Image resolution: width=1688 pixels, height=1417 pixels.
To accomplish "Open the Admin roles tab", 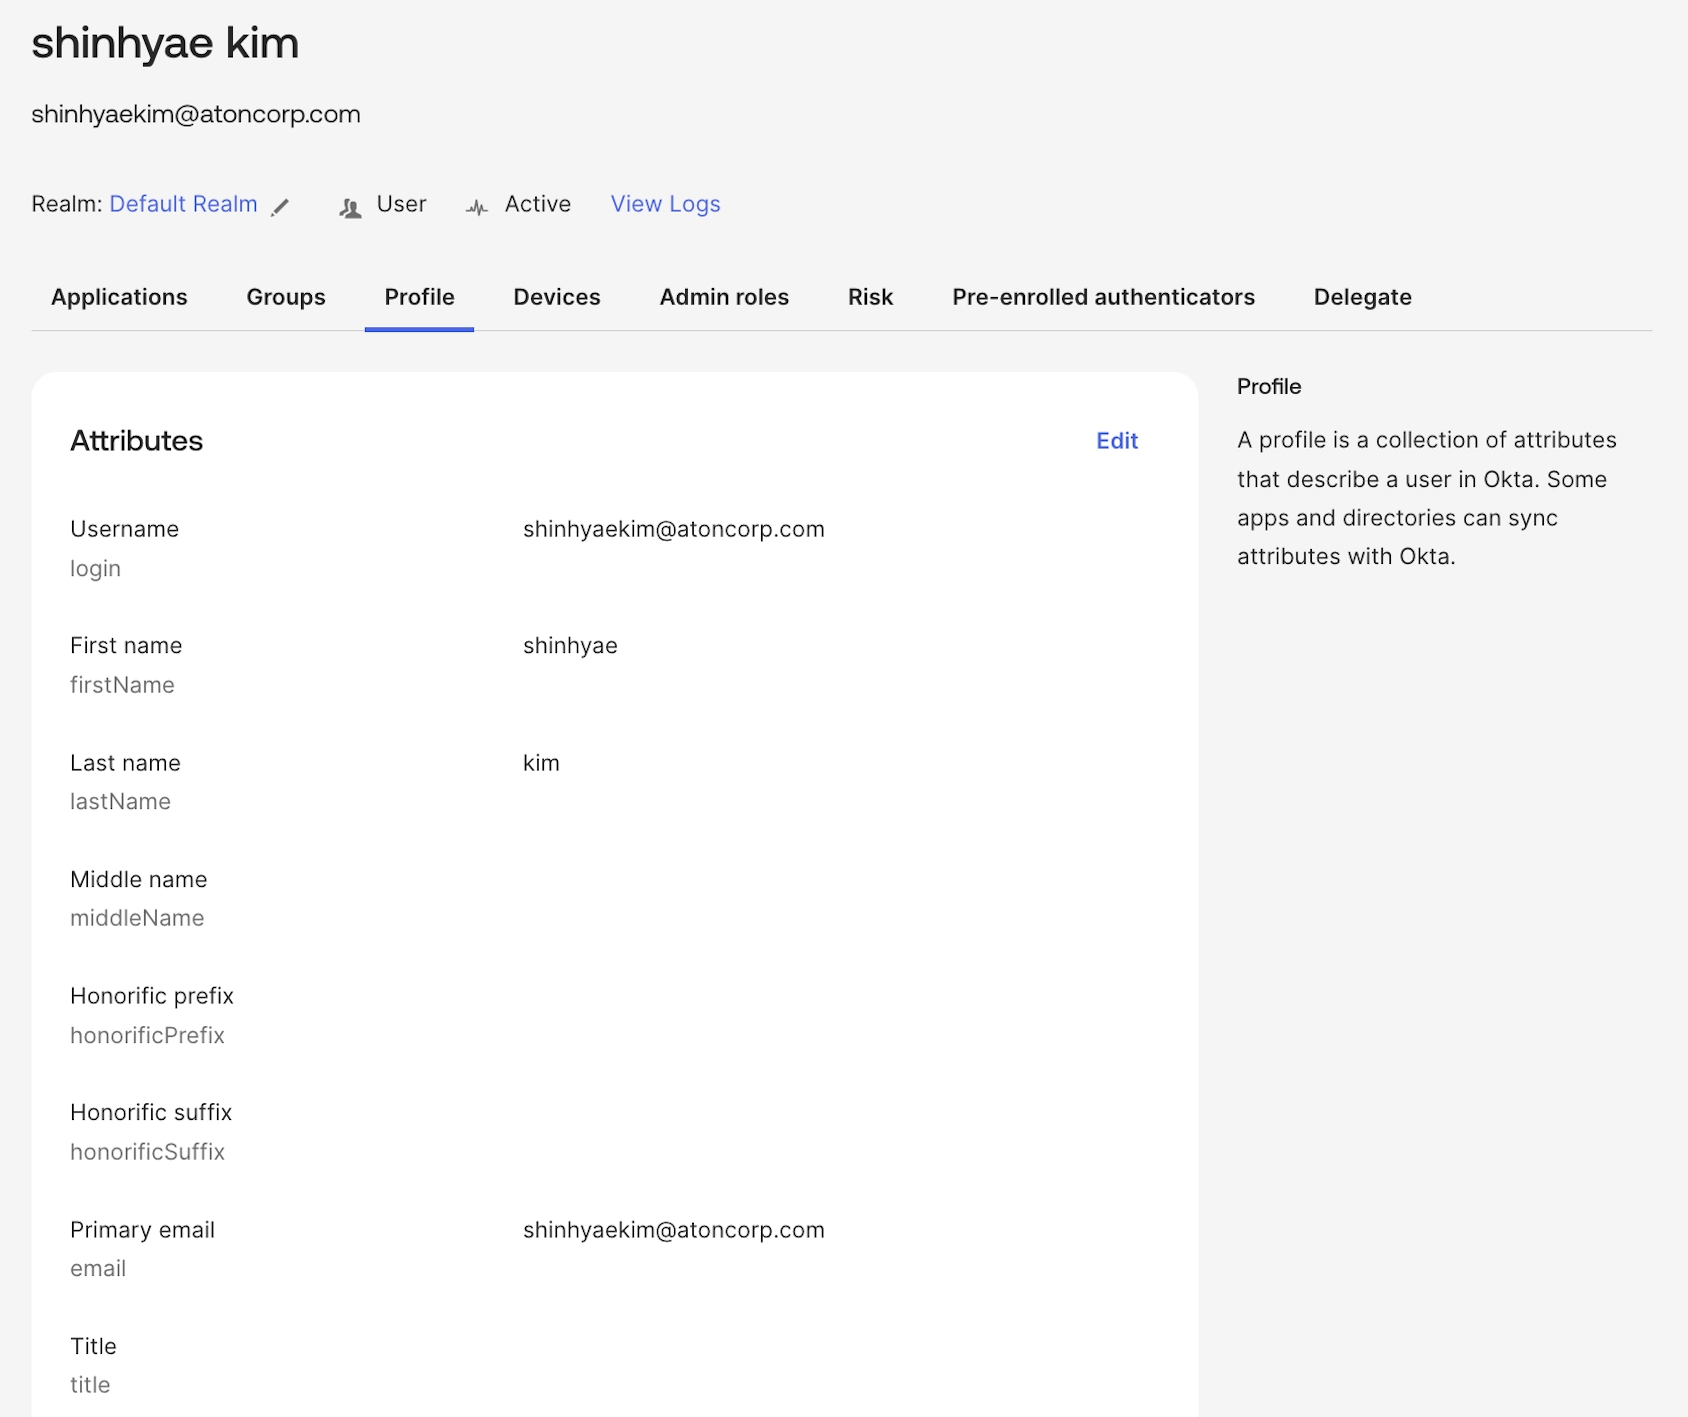I will 724,297.
